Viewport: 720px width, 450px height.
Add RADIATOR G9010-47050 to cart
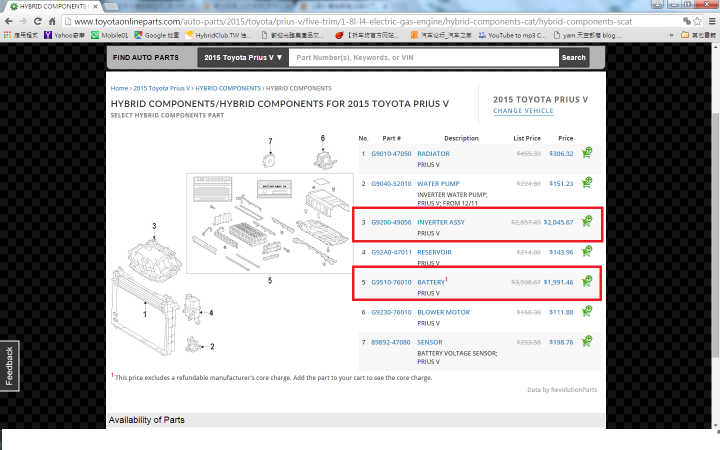[x=587, y=153]
